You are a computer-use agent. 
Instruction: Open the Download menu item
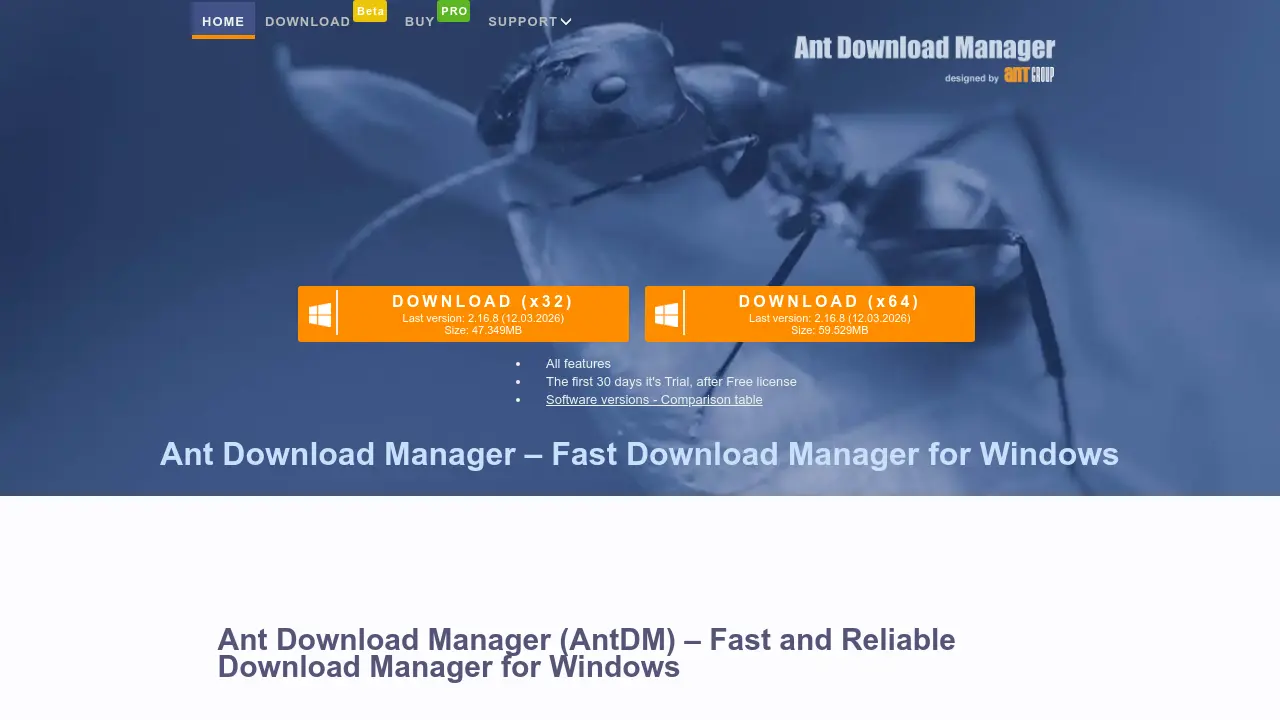click(x=308, y=21)
